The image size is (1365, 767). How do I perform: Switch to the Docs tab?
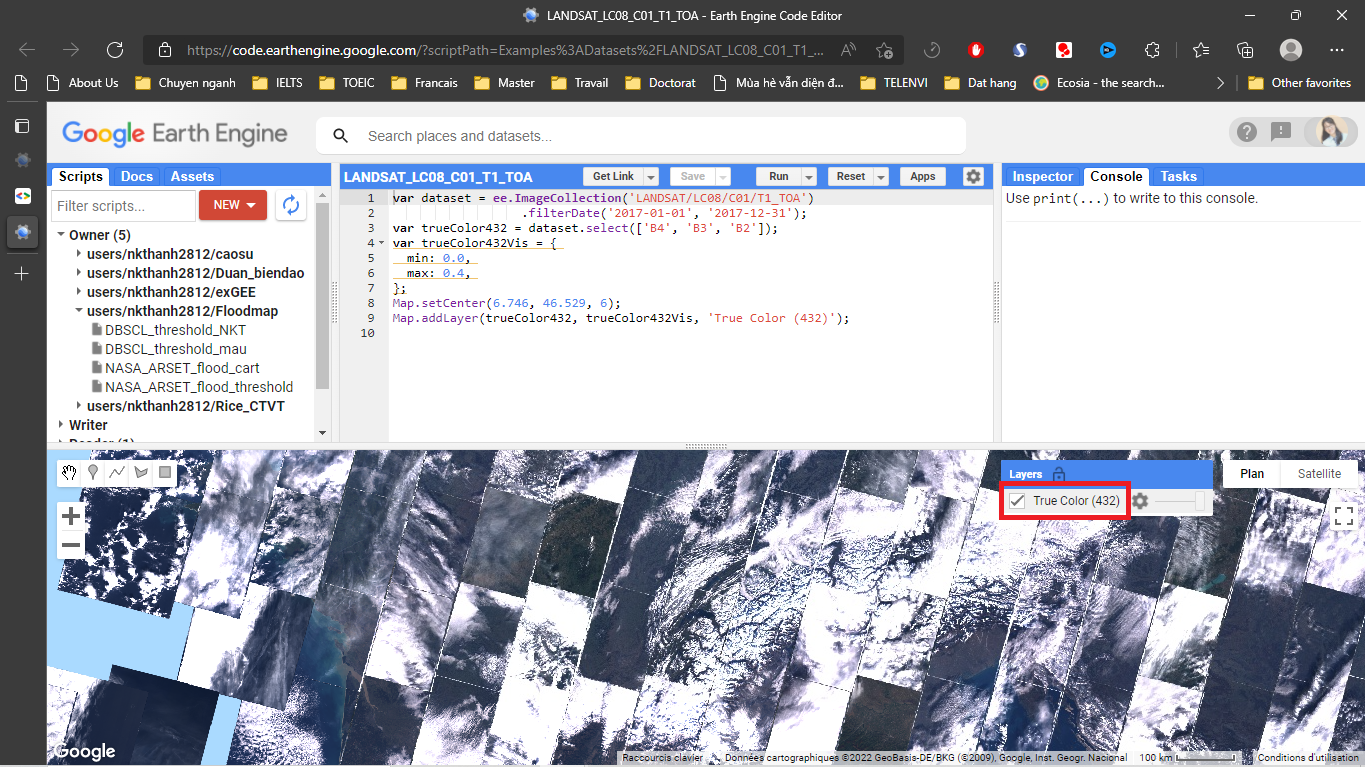coord(137,176)
